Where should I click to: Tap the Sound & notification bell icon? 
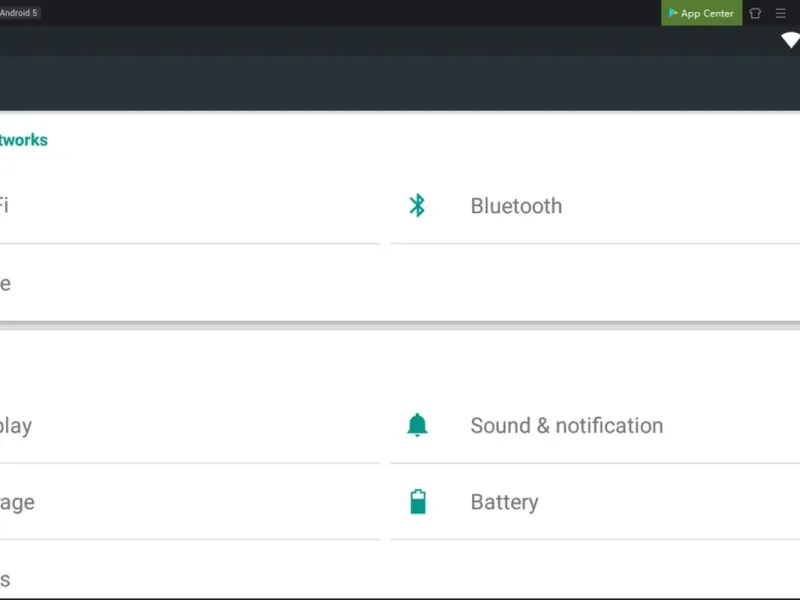point(418,425)
